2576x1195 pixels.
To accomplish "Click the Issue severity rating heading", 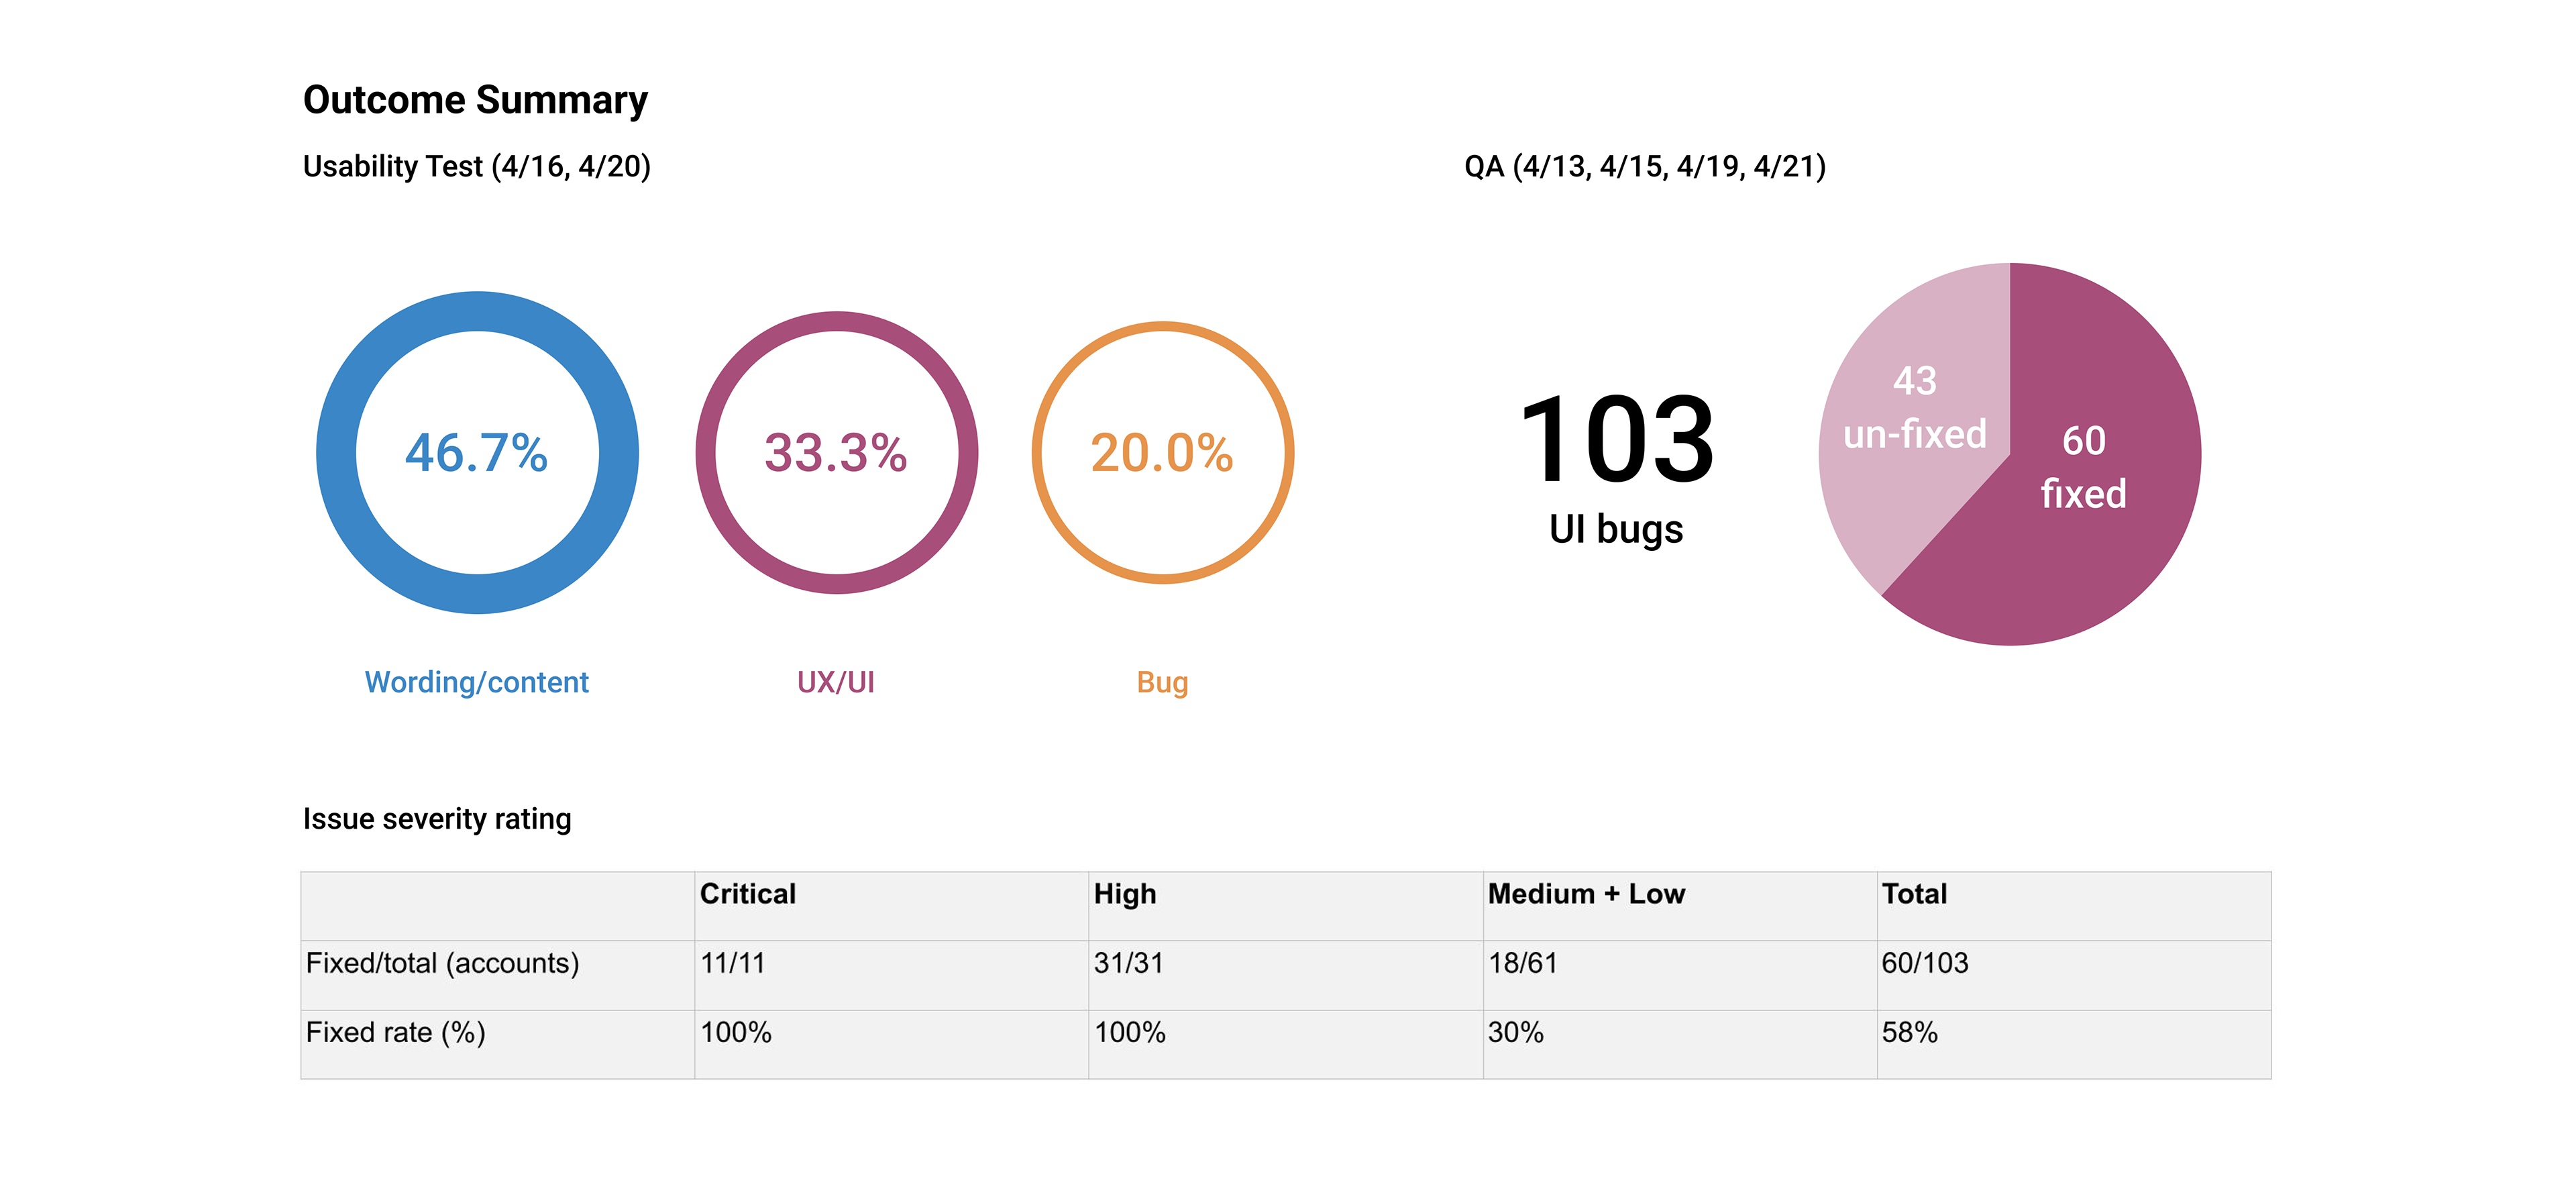I will [x=437, y=819].
